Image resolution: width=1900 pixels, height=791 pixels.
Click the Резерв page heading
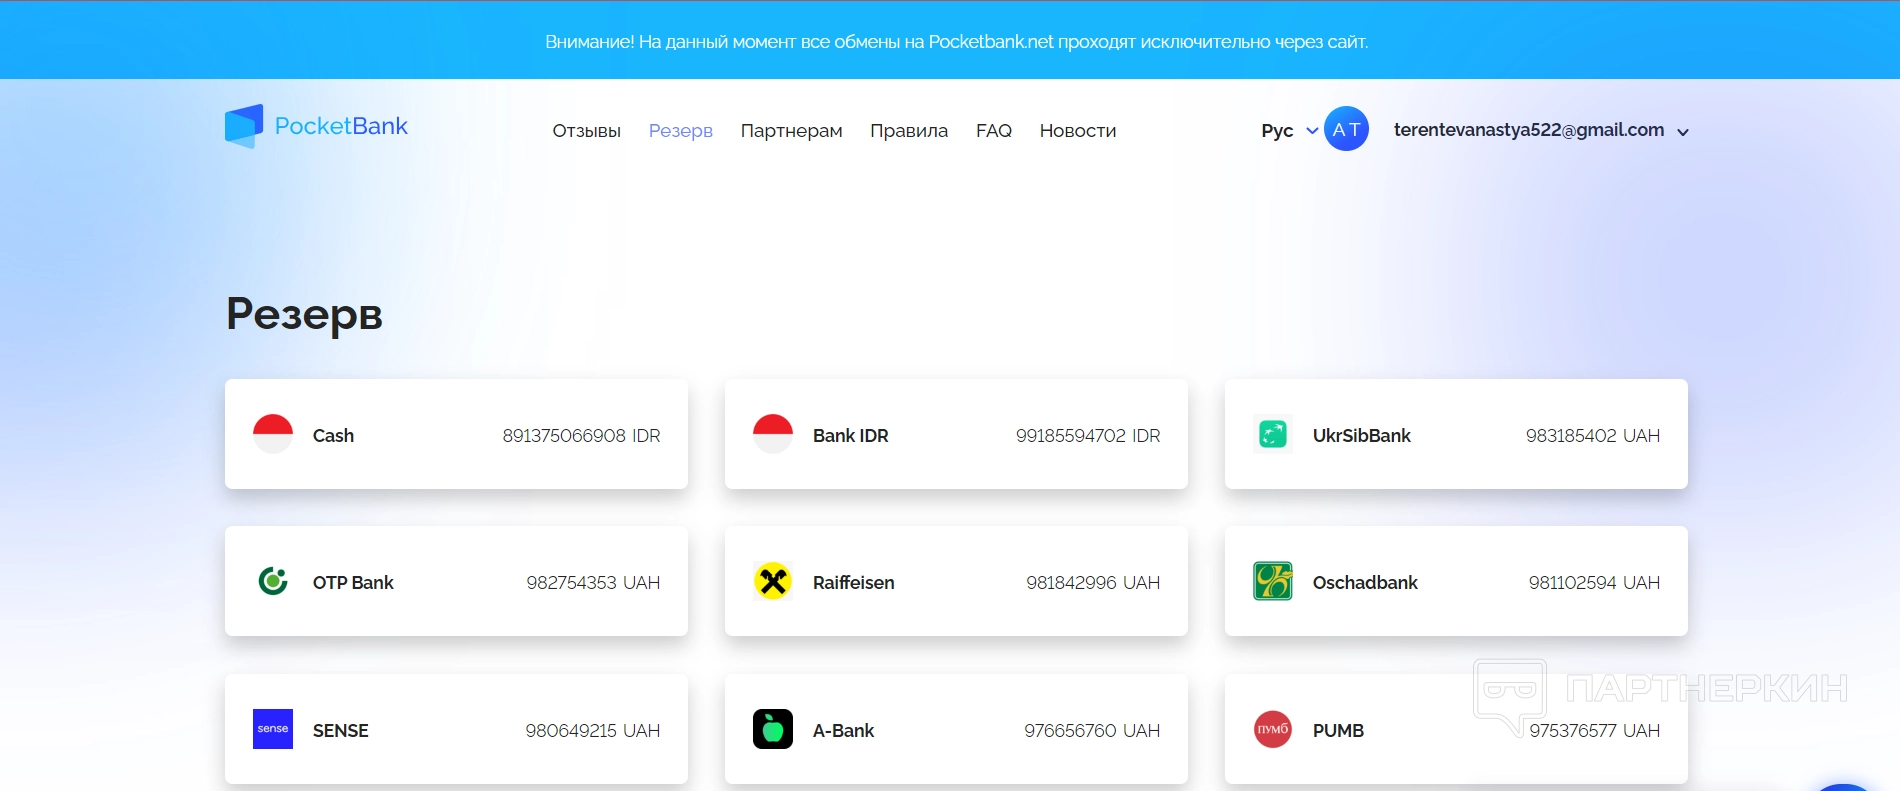tap(305, 314)
